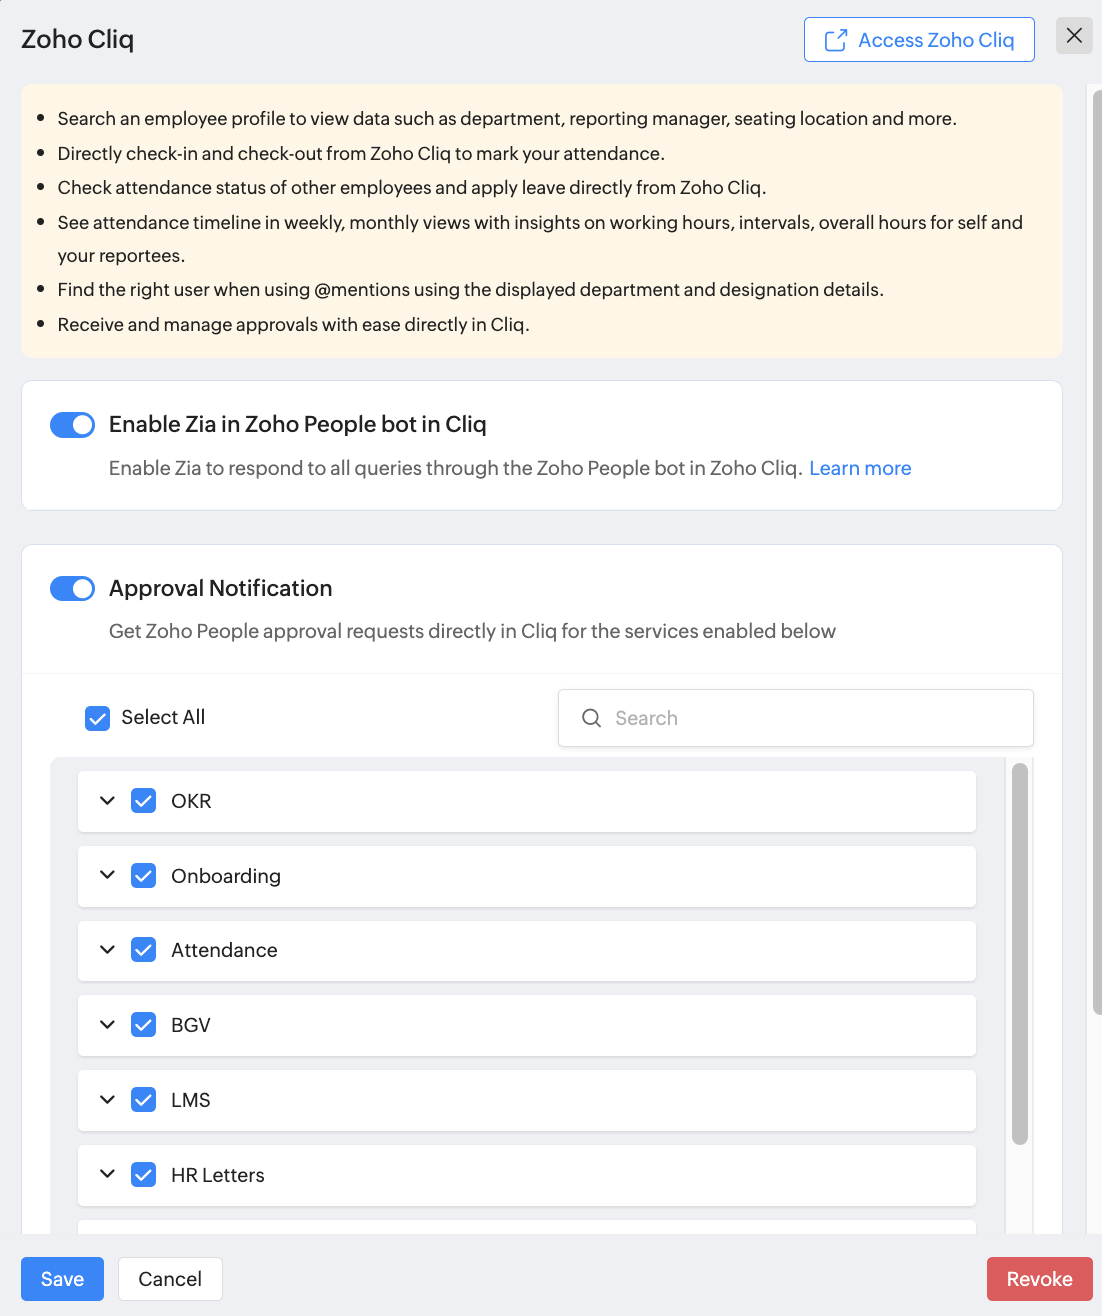Click the Approval Notification heading
The width and height of the screenshot is (1102, 1316).
221,588
